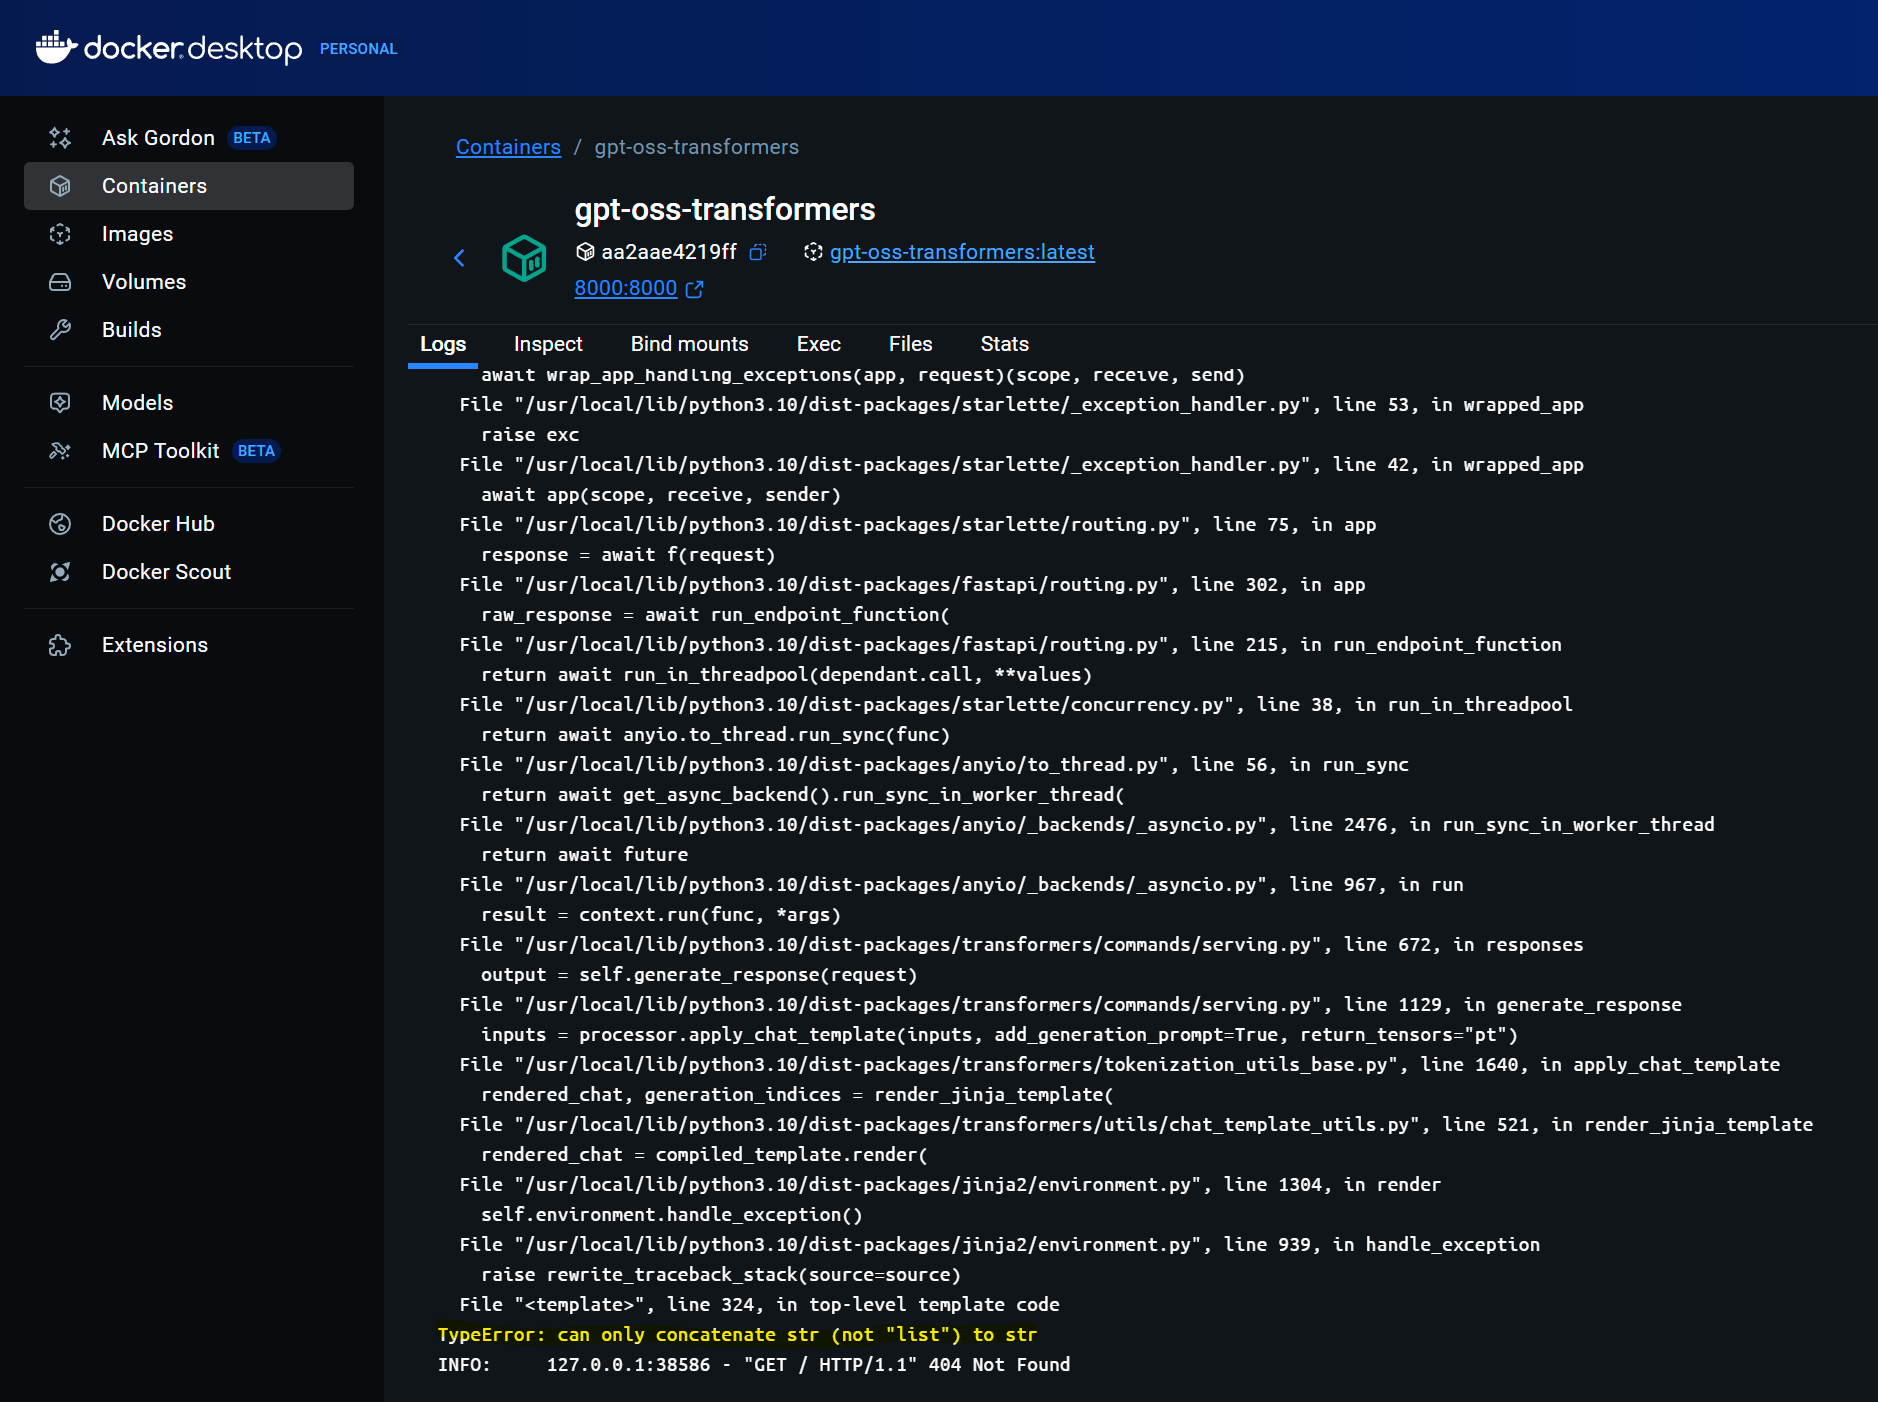Click the gpt-oss-transformers page title

724,209
